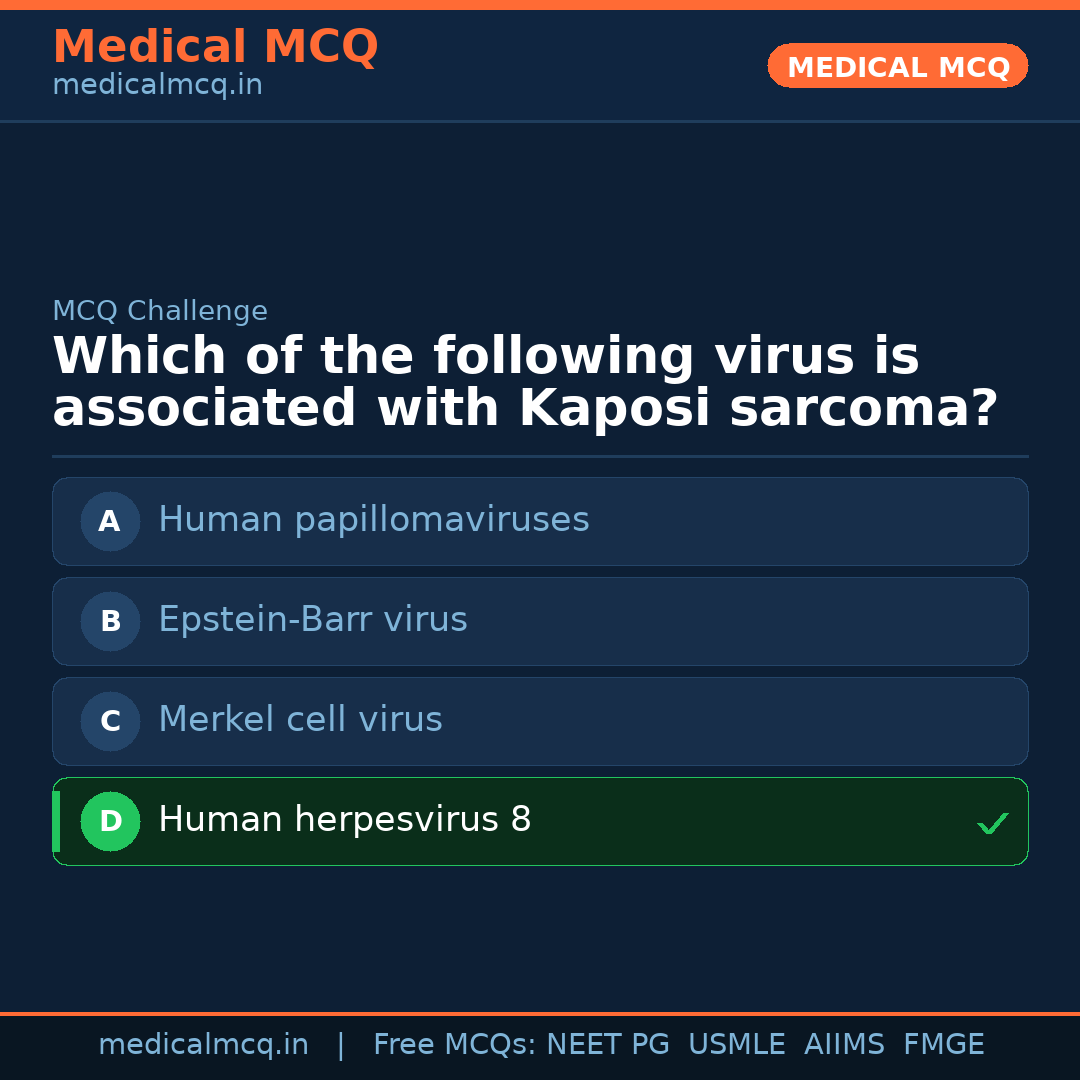The height and width of the screenshot is (1080, 1080).
Task: Click the NEET PG footer label
Action: tap(608, 1045)
